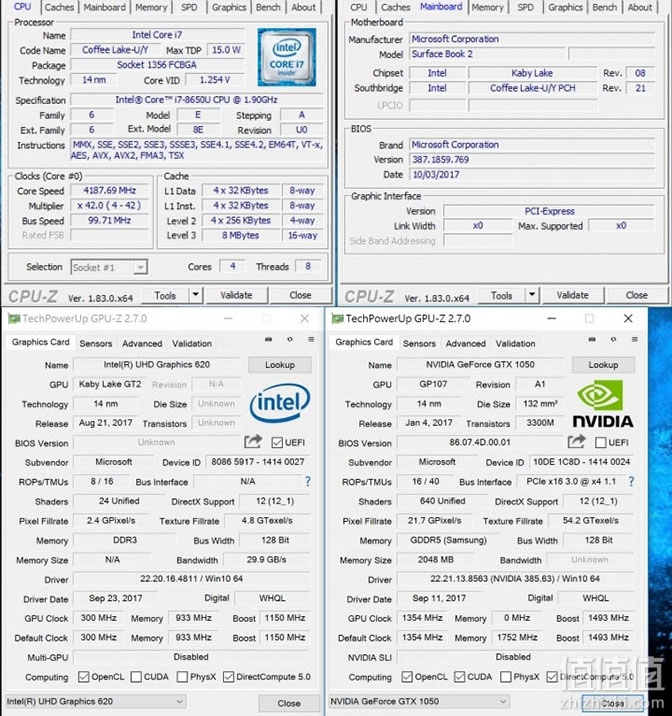Open the About tab in the right CPU-Z window
The width and height of the screenshot is (672, 716).
point(640,7)
